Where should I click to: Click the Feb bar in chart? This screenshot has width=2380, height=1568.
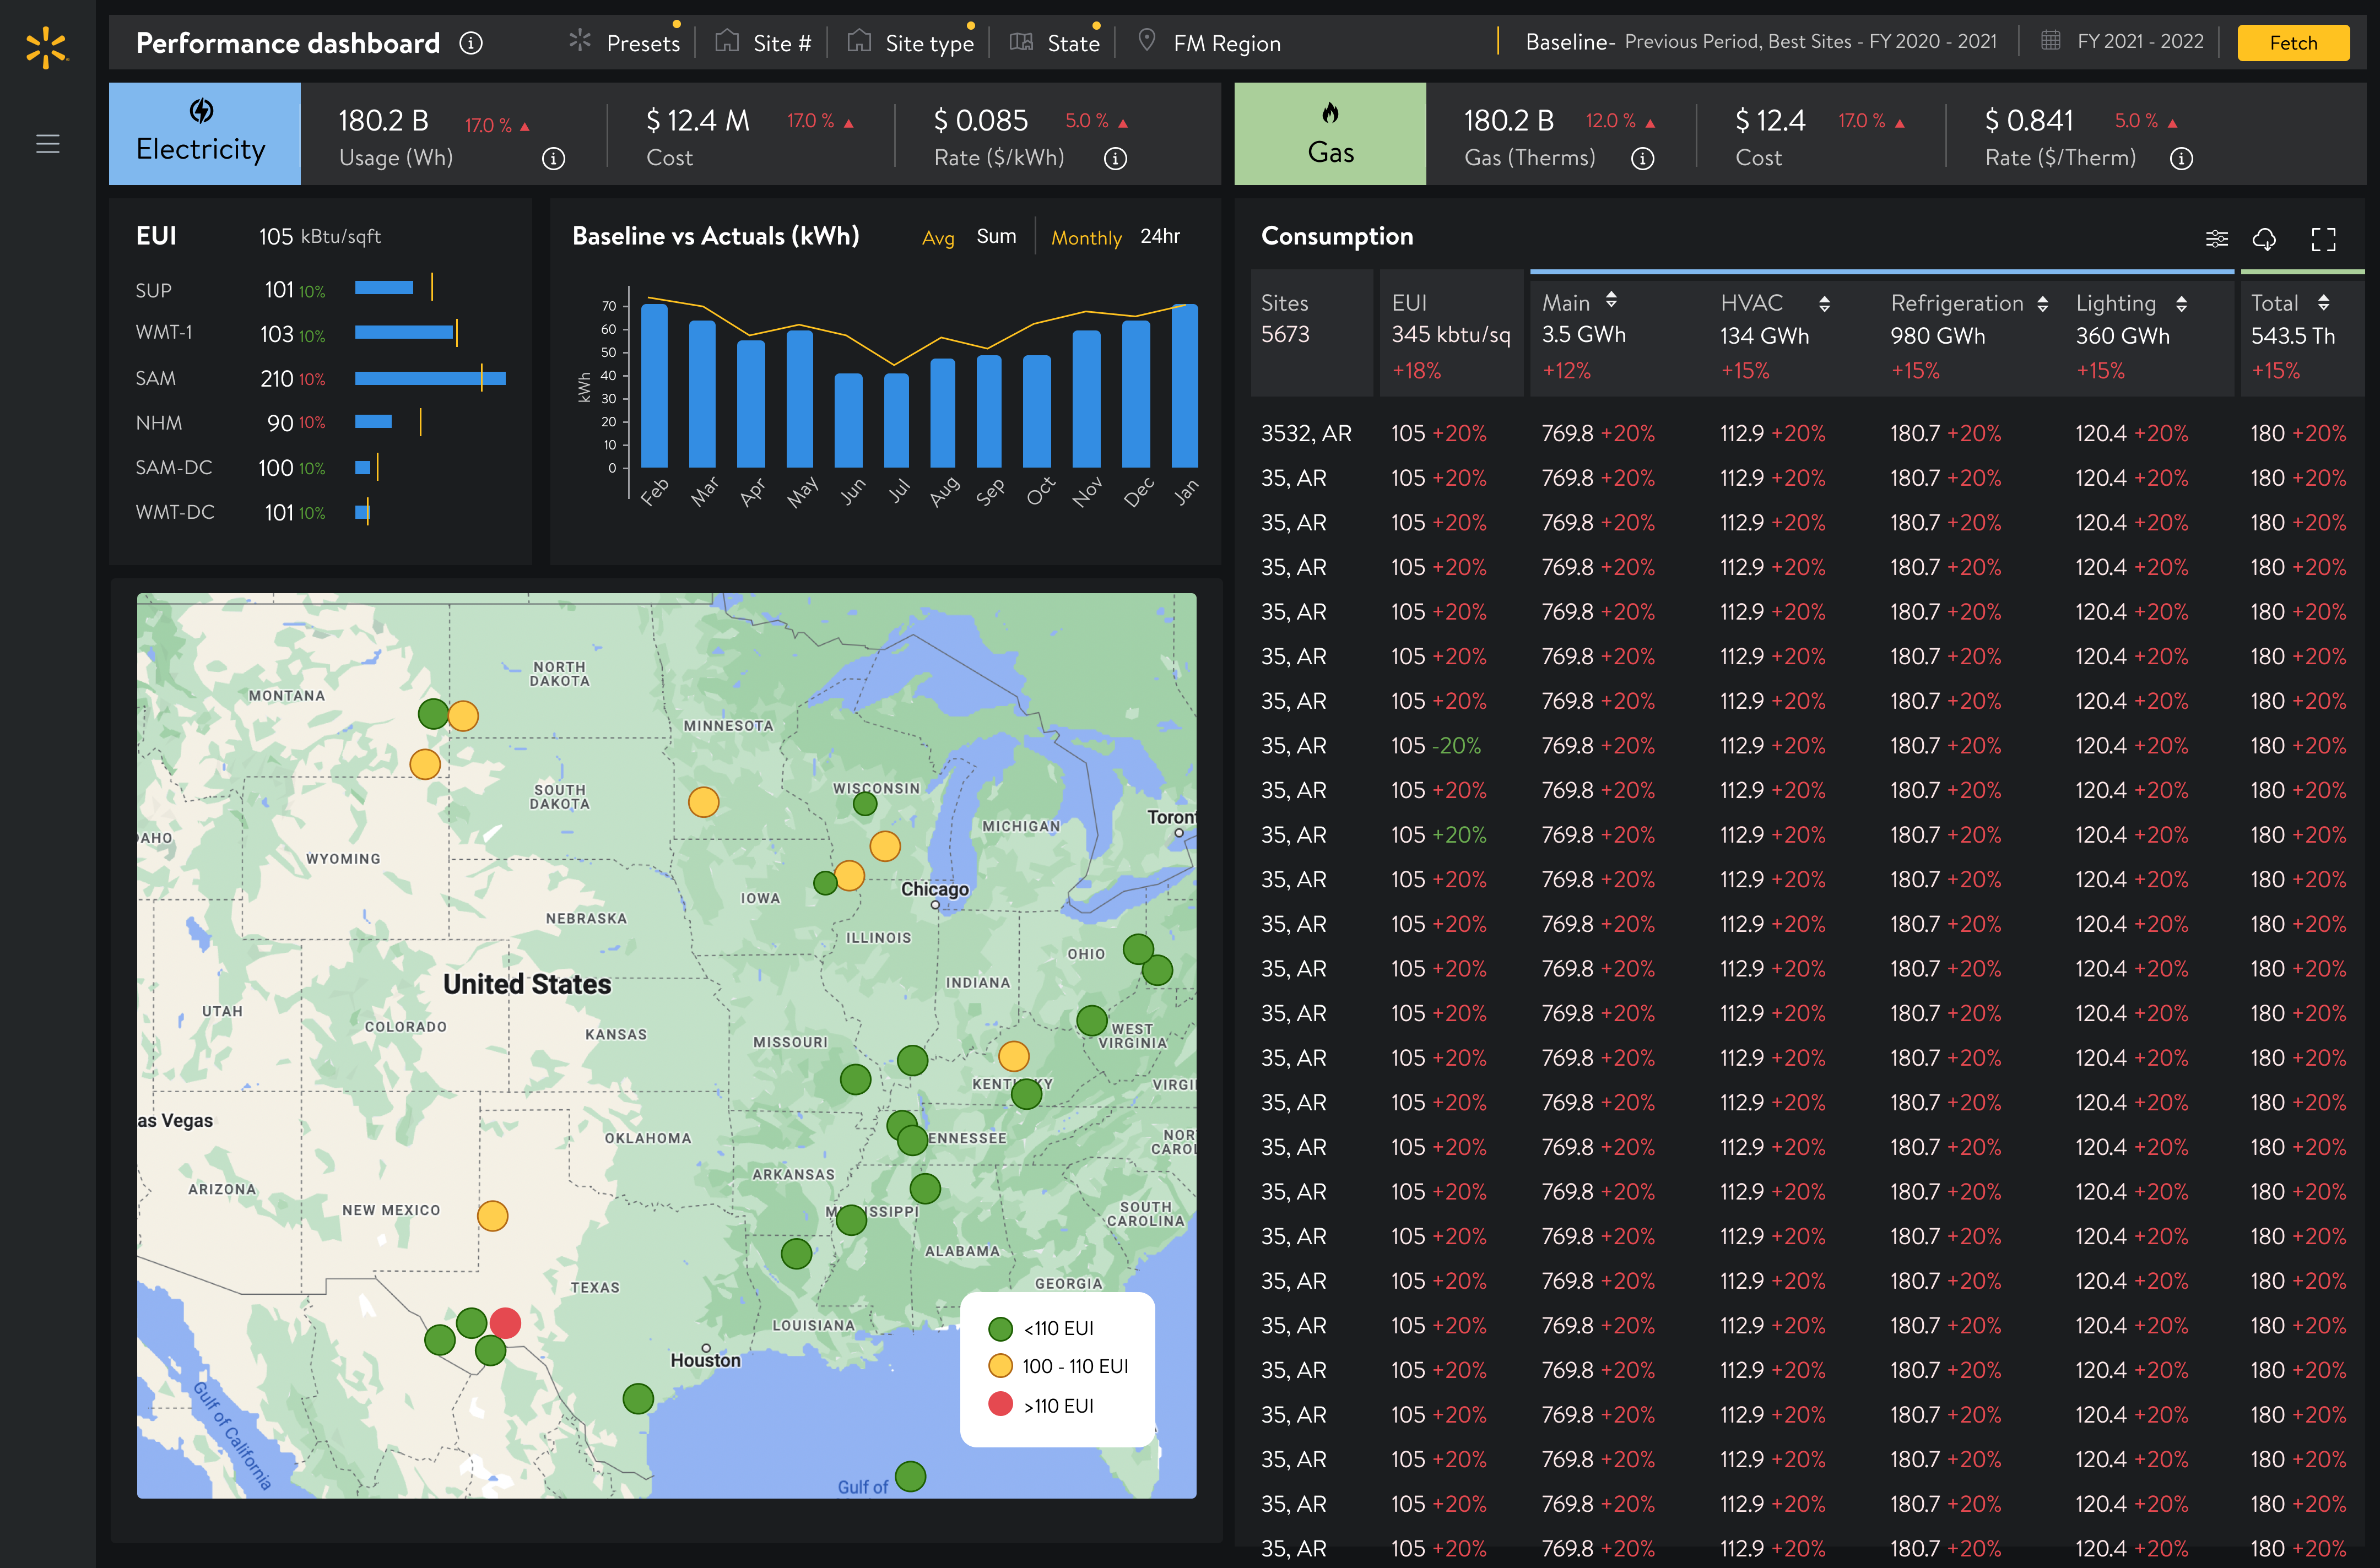[654, 385]
